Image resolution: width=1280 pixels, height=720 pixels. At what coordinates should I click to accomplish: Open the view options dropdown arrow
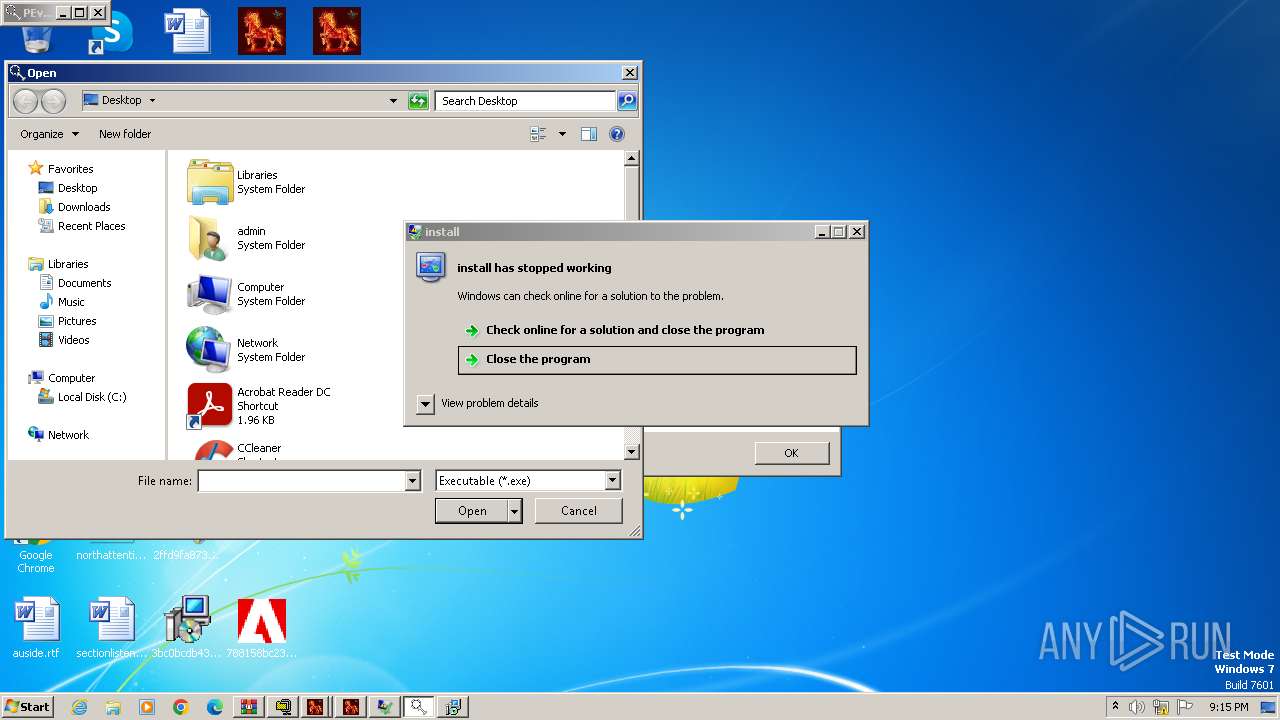coord(562,134)
